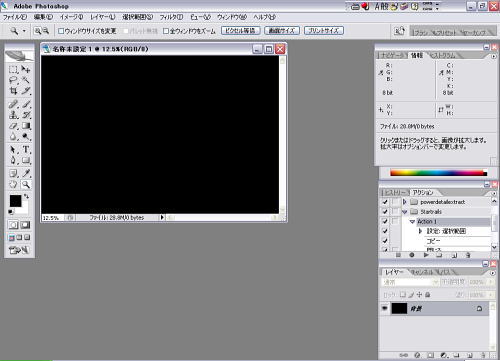The image size is (500, 361).
Task: Switch to Quick Mask mode
Action: pyautogui.click(x=25, y=225)
